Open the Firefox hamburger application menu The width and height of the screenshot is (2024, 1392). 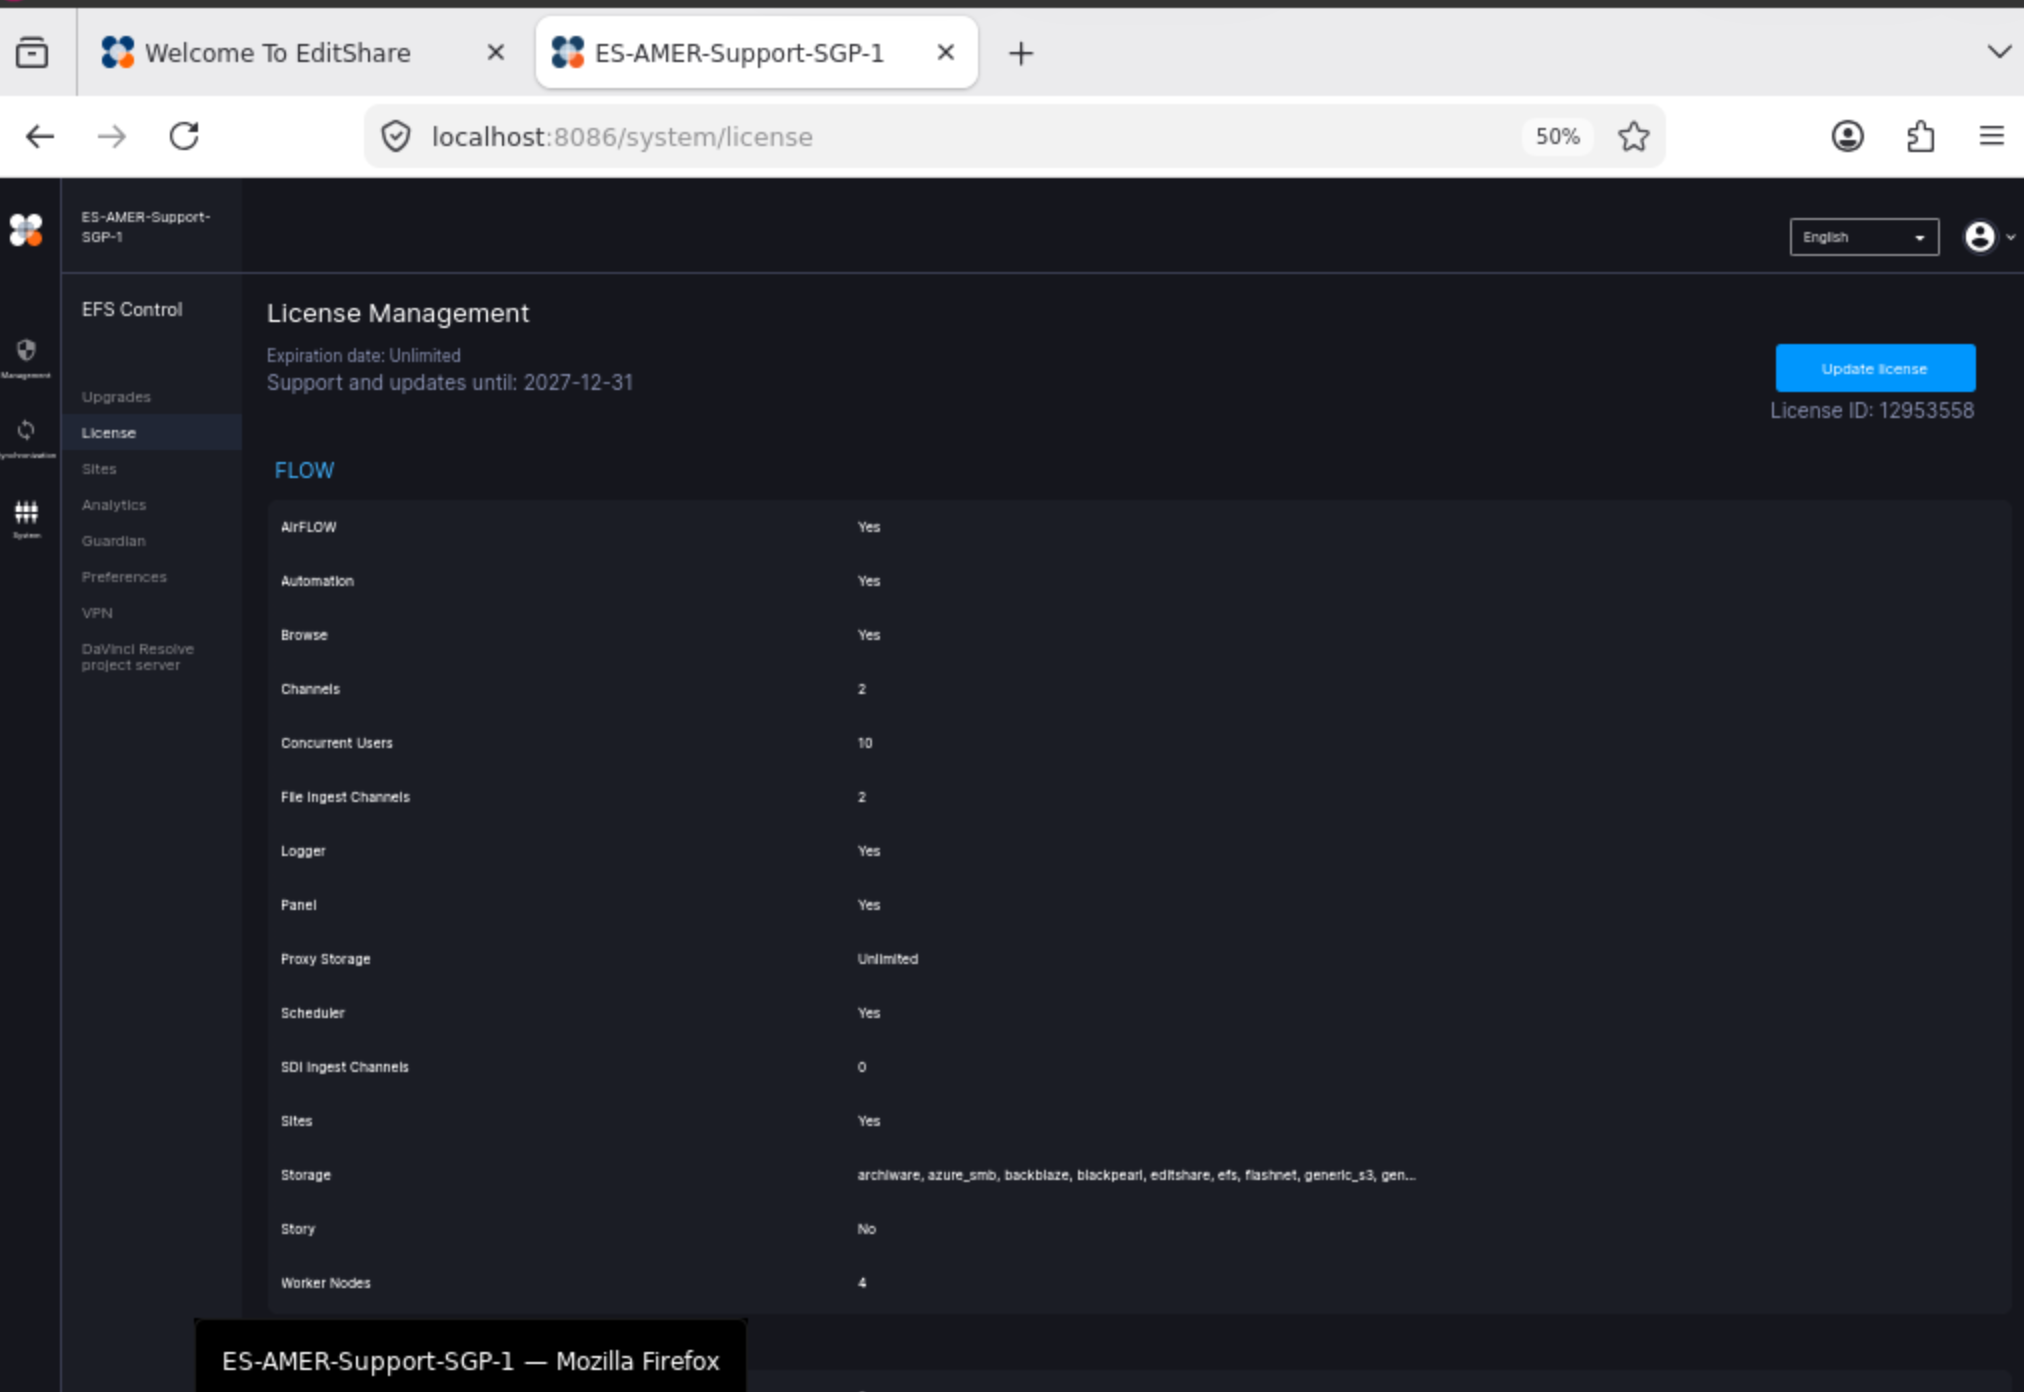(1991, 136)
